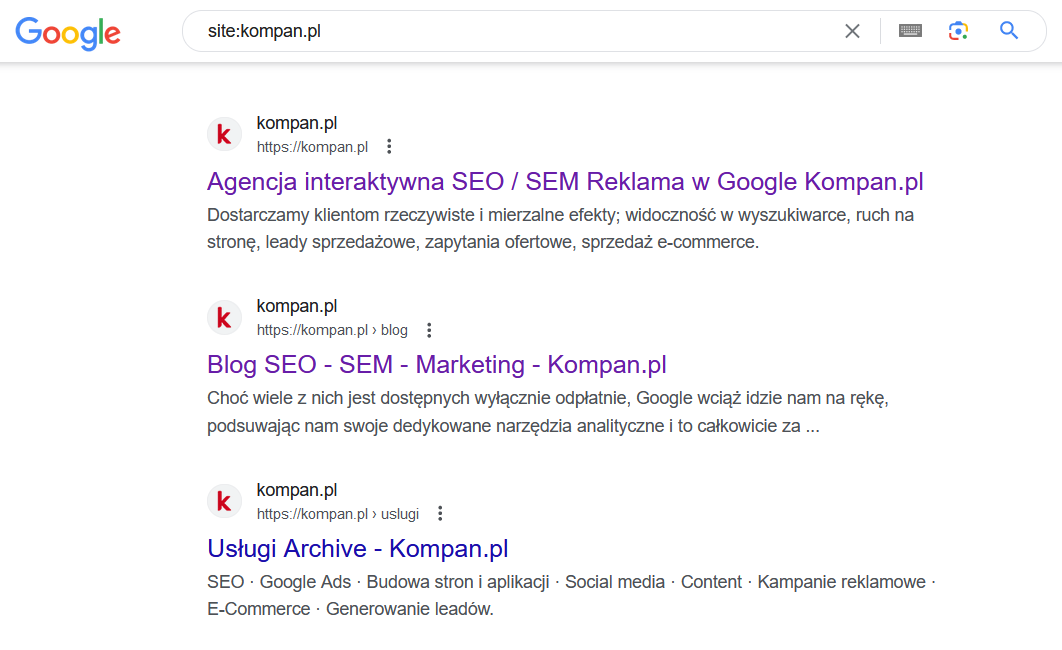Click the snippet starting 'Dostarczamy klientom rzeczywiste'
The height and width of the screenshot is (650, 1062).
561,228
